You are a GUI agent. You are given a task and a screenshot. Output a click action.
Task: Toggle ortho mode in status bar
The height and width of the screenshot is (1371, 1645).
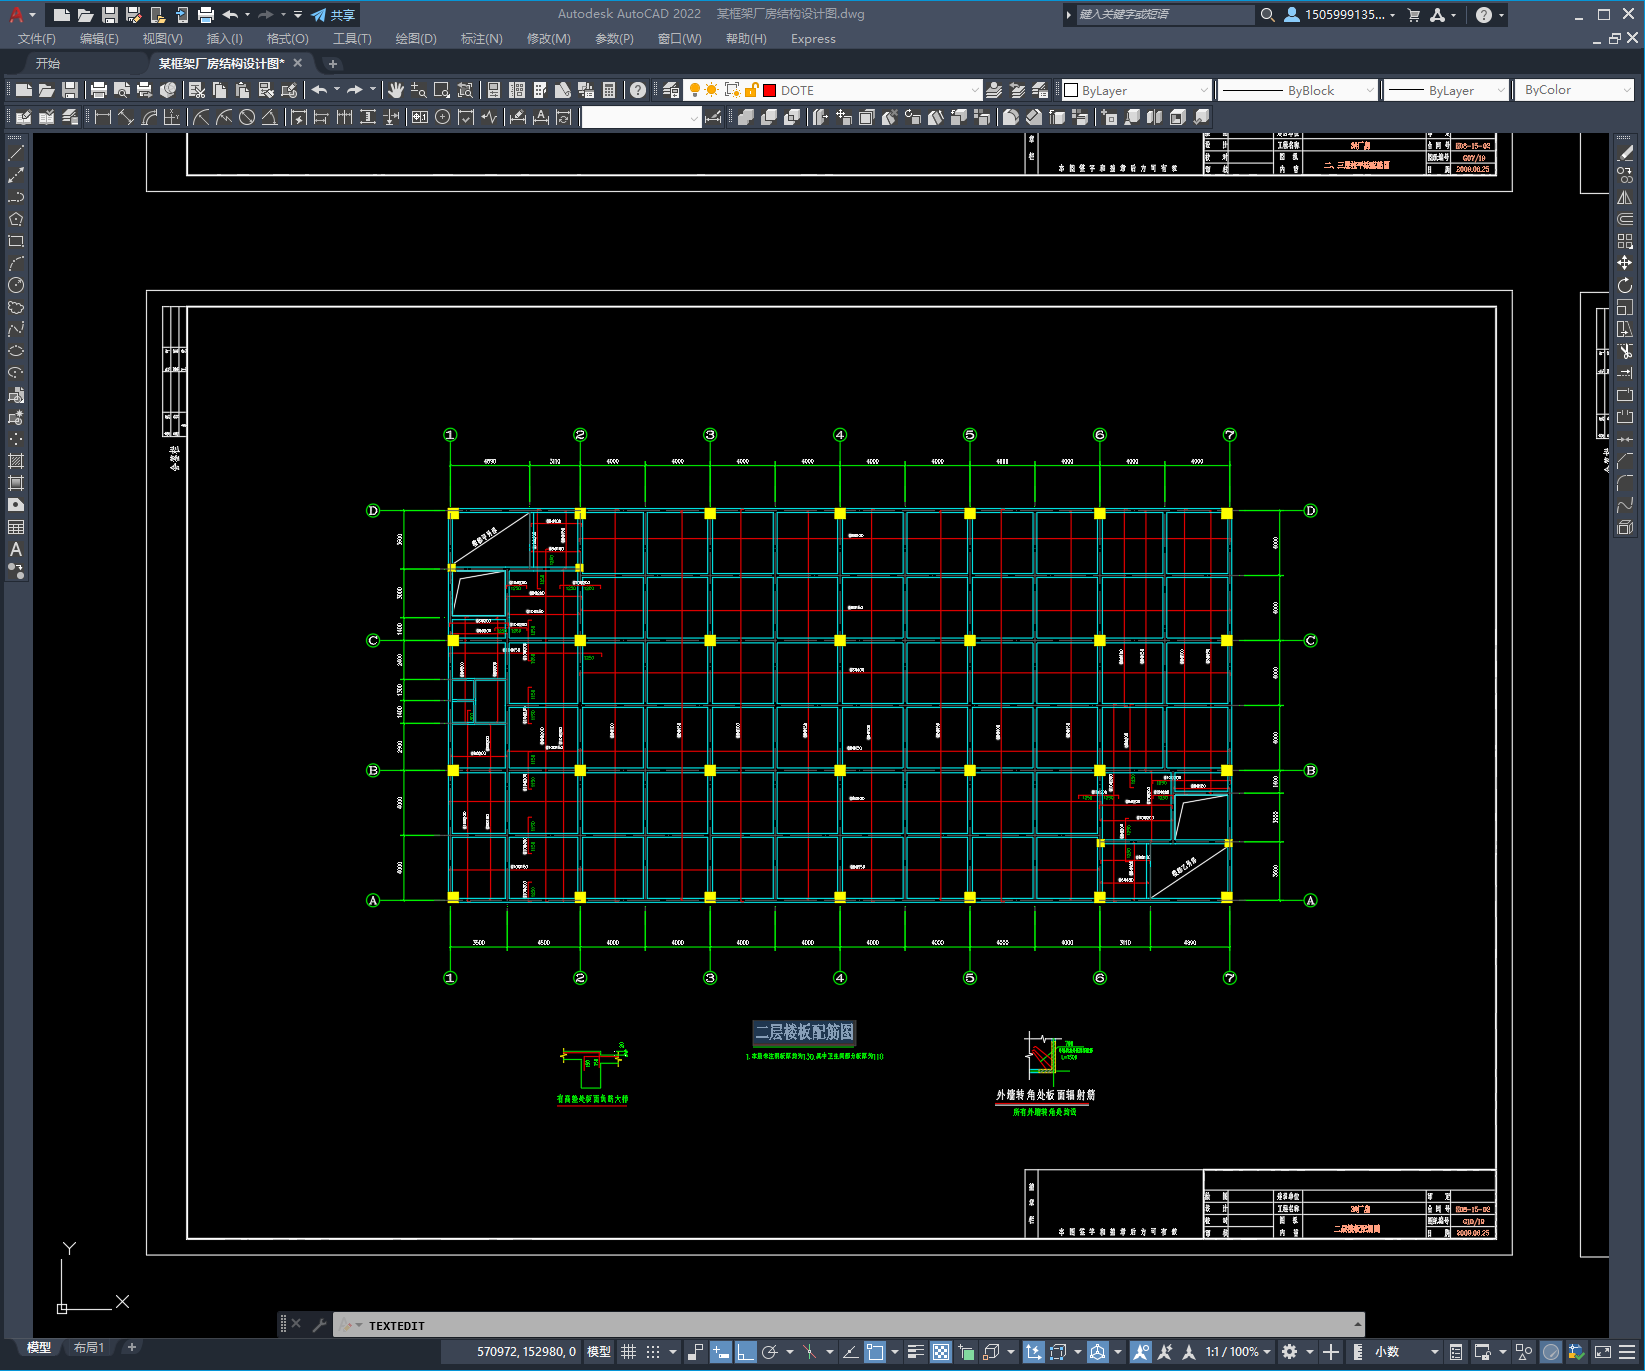pyautogui.click(x=746, y=1352)
